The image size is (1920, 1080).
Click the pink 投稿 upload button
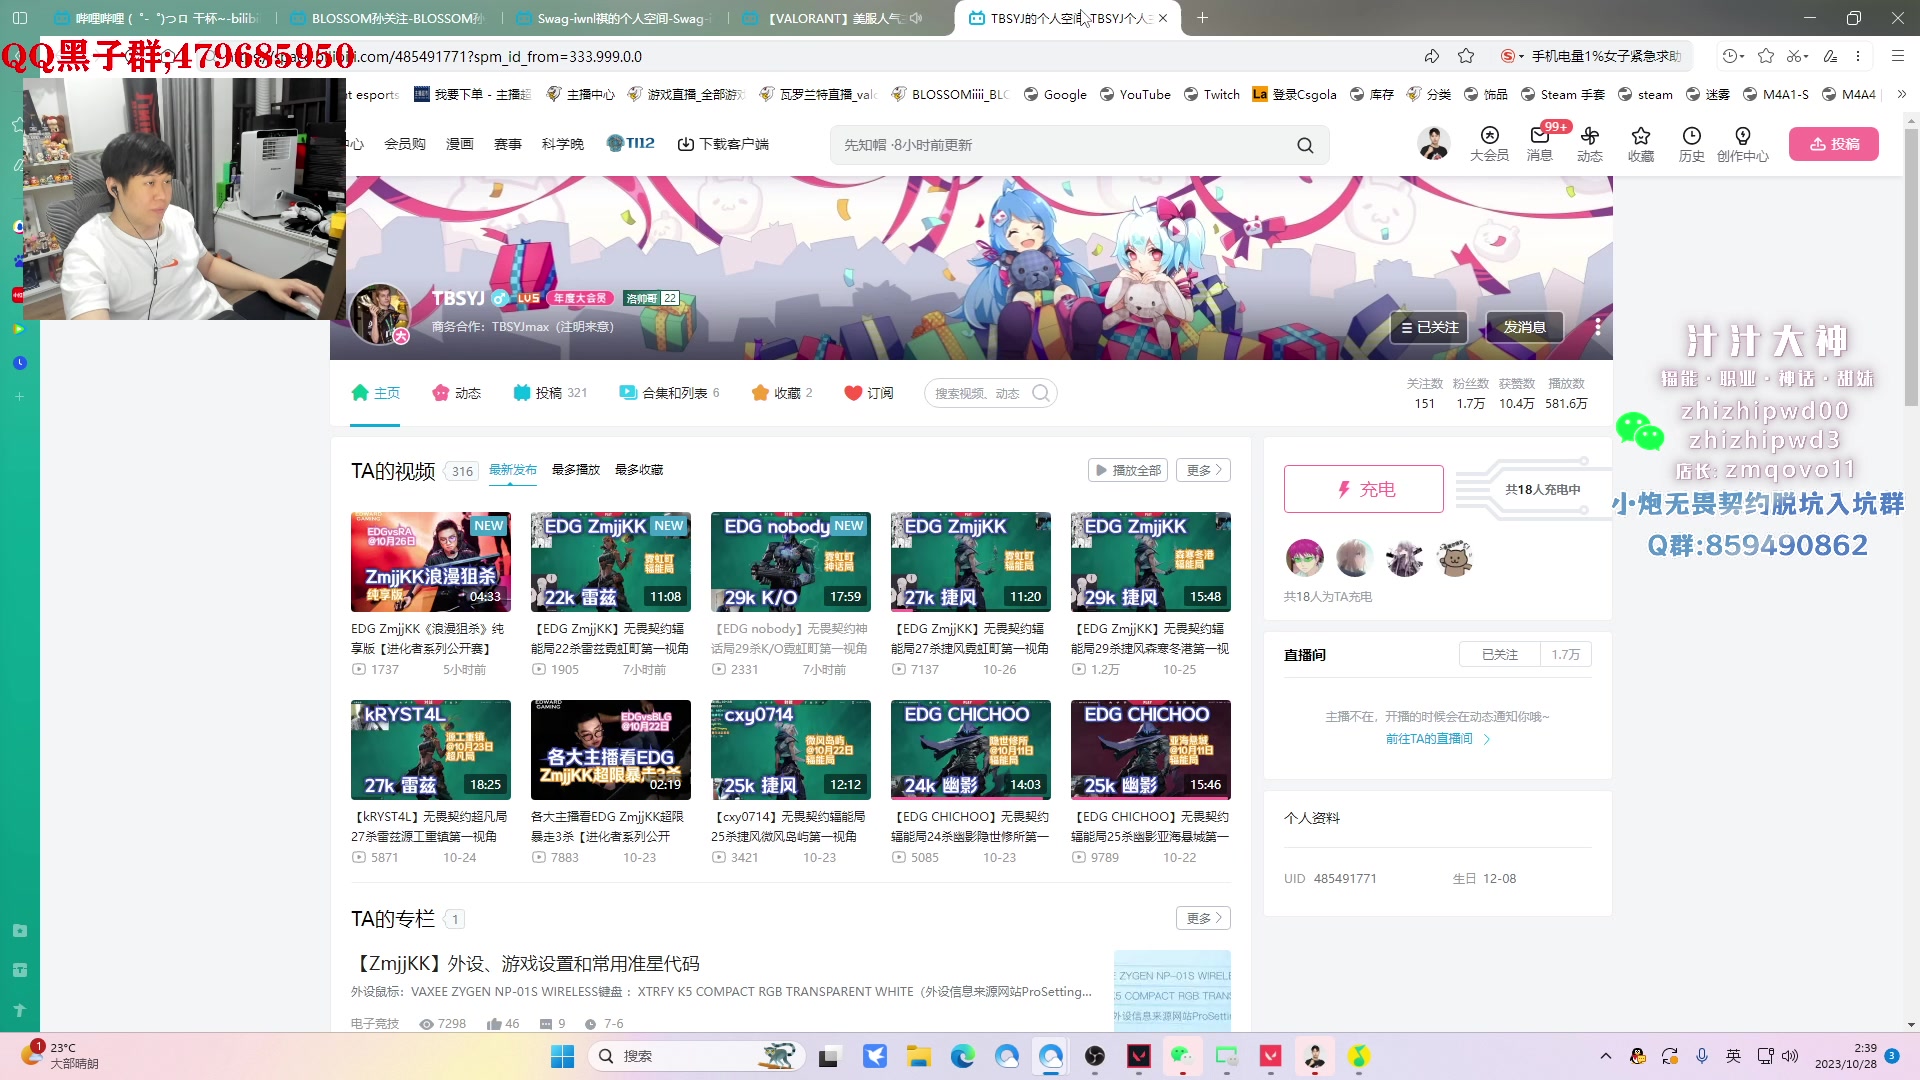1834,144
